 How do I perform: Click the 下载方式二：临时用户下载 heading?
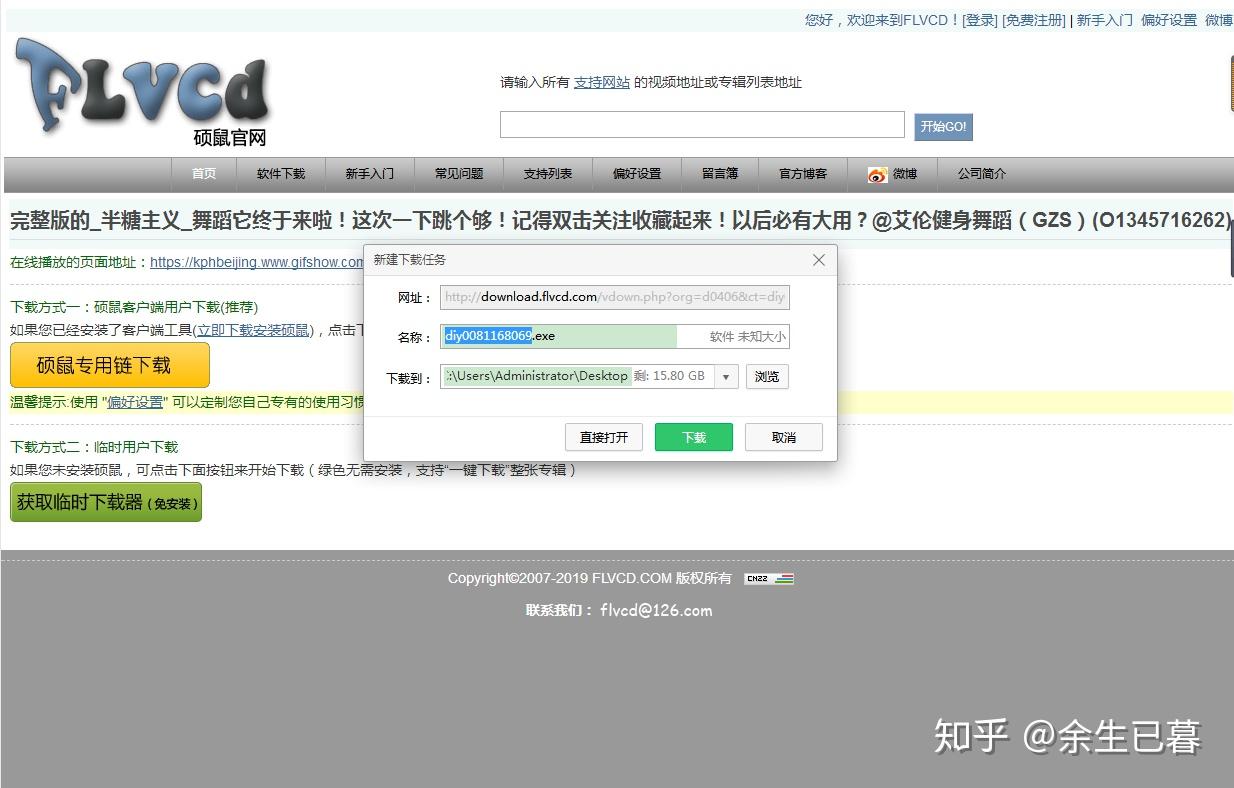pyautogui.click(x=94, y=447)
